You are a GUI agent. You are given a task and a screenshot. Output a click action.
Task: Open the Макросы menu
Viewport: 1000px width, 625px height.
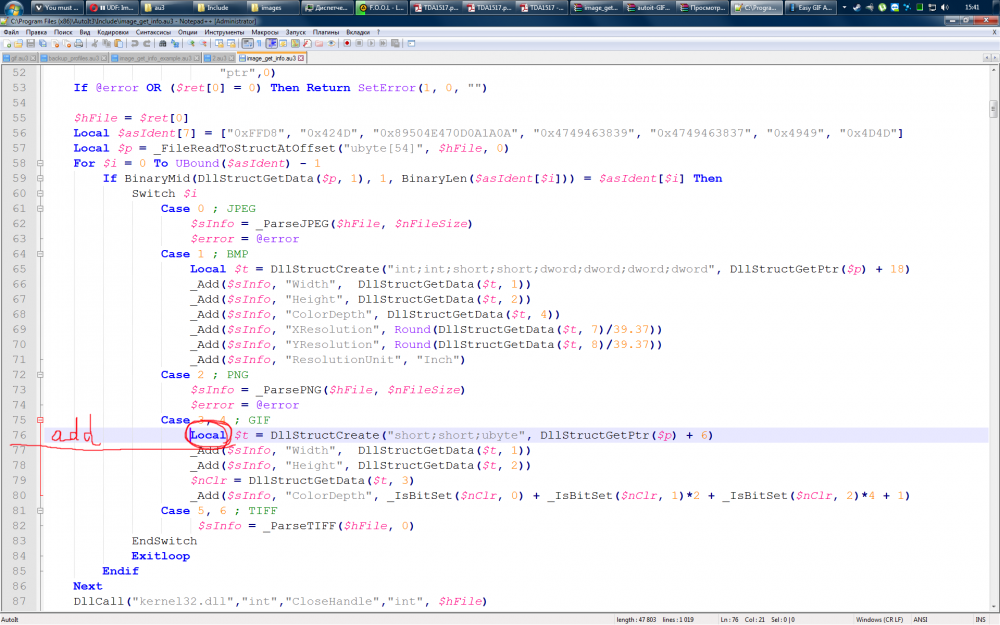tap(265, 32)
